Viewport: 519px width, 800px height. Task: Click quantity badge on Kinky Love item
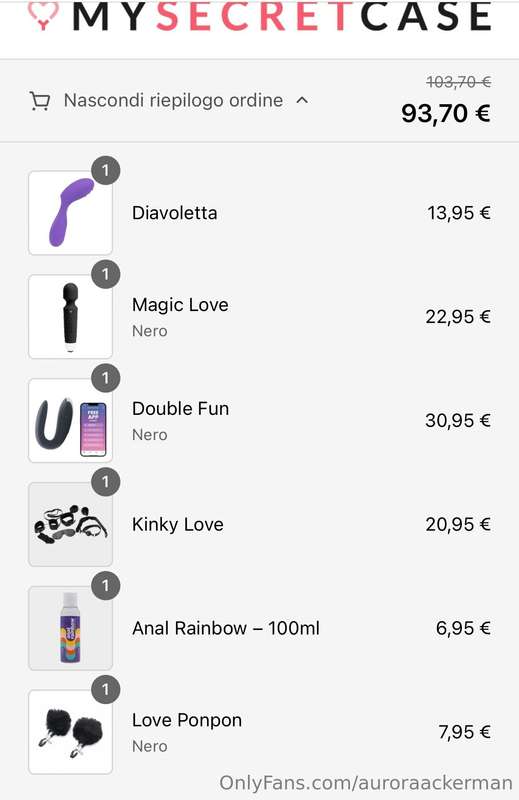(106, 482)
